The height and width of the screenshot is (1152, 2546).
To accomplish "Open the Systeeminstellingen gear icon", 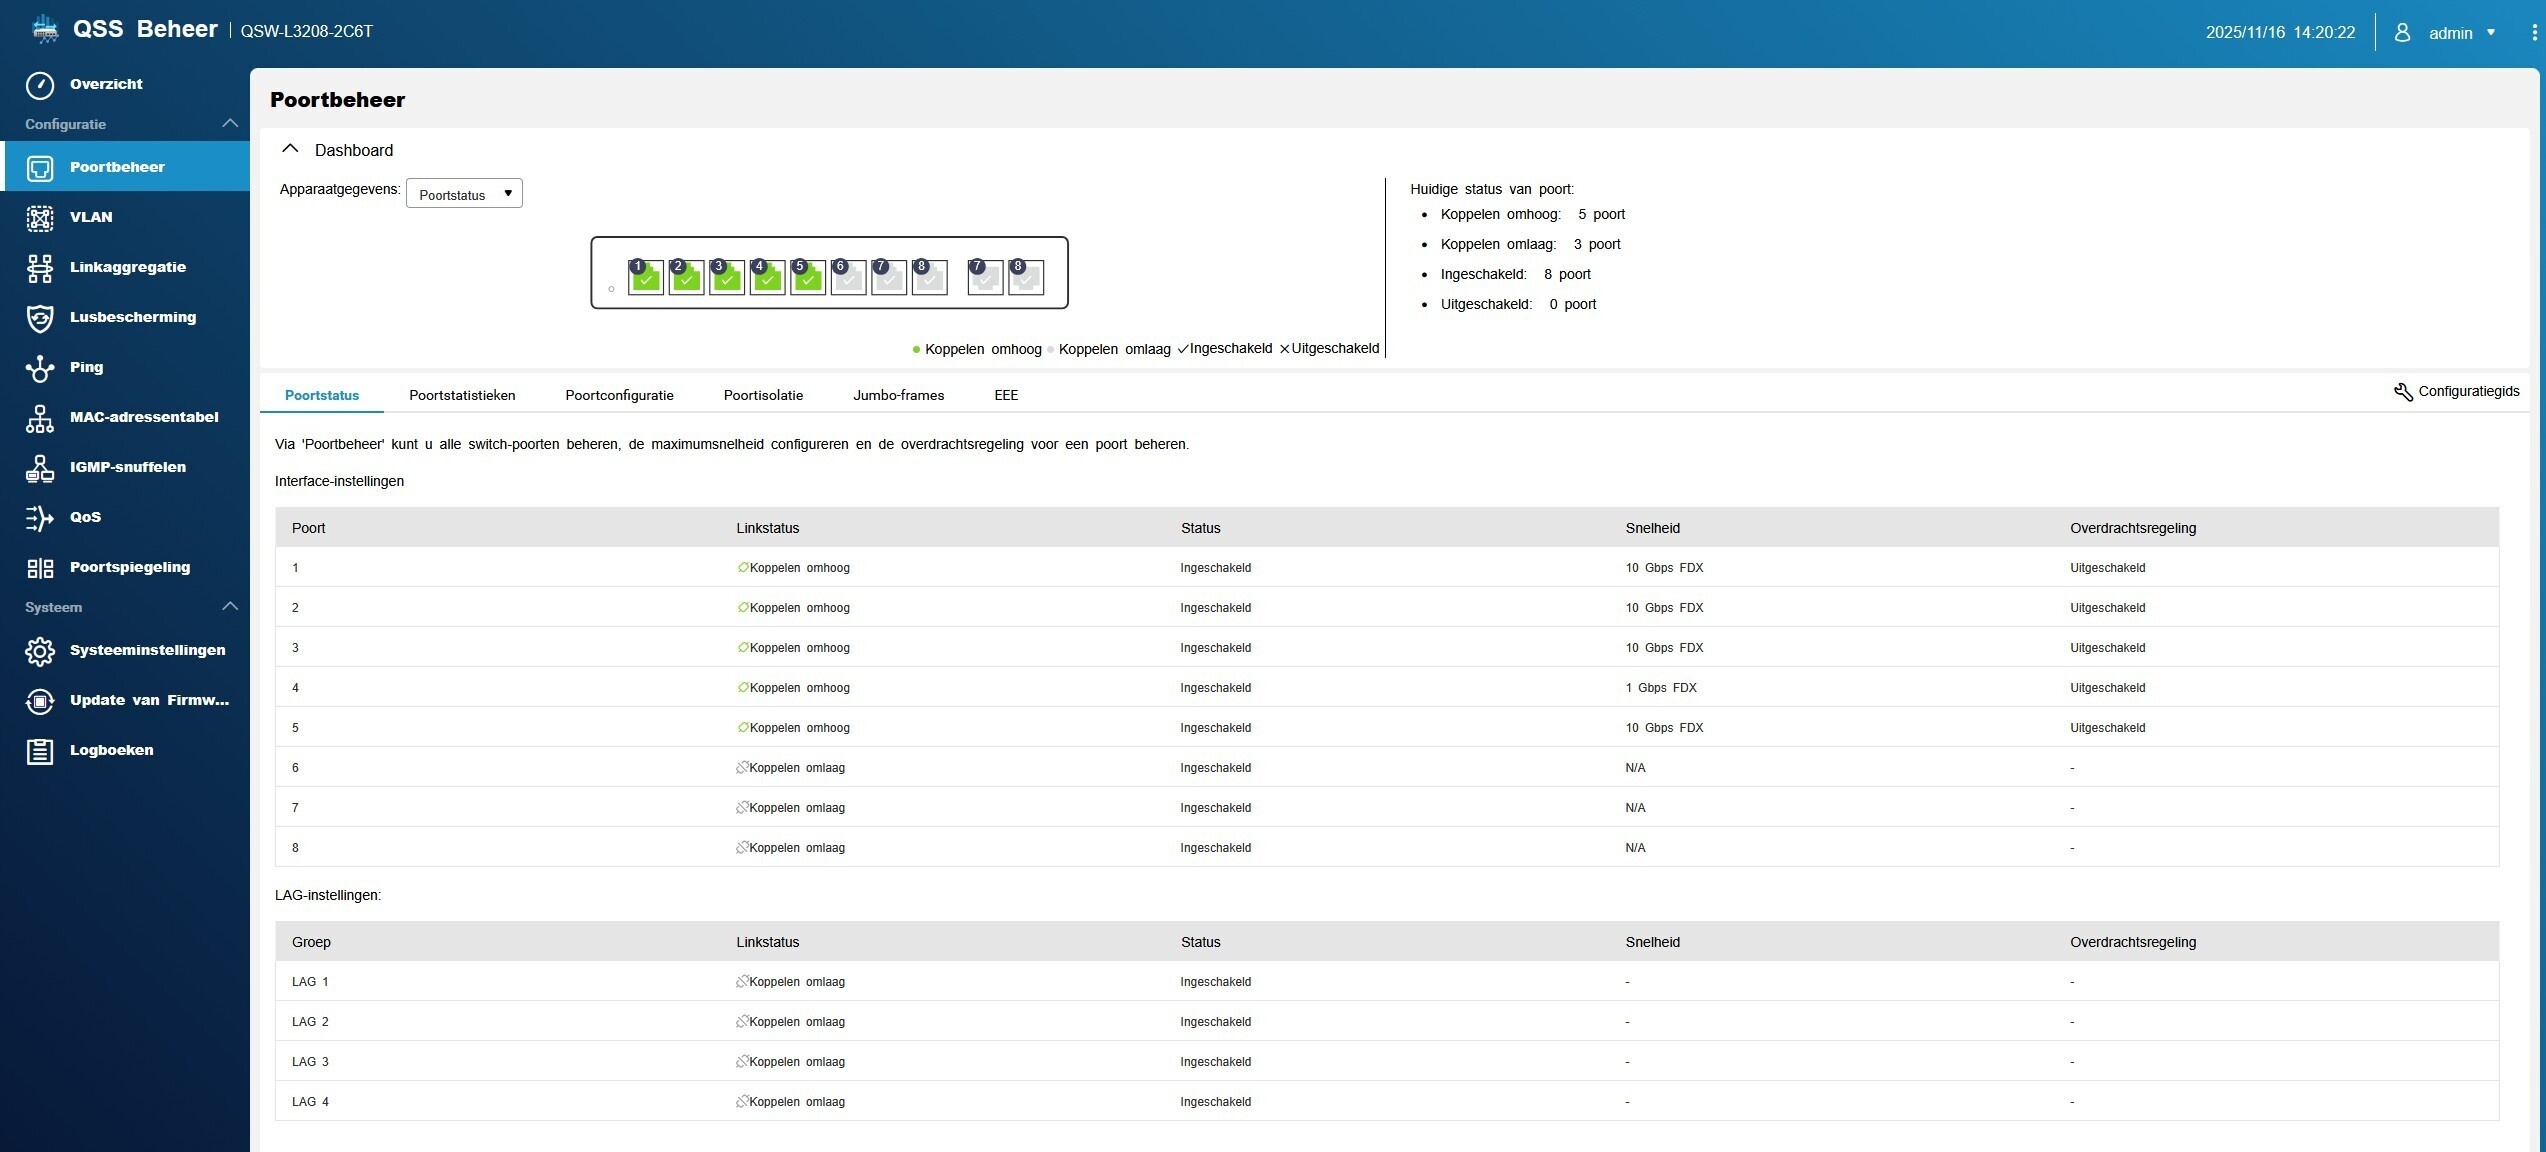I will 40,651.
